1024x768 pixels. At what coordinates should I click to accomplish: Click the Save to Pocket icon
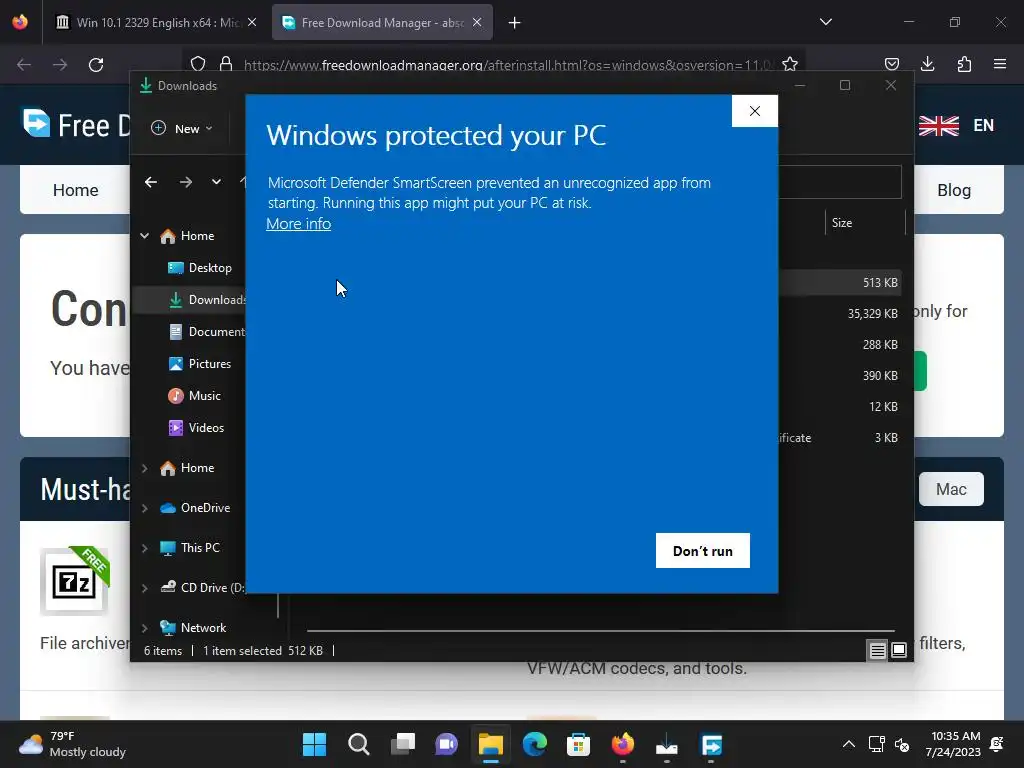(891, 64)
